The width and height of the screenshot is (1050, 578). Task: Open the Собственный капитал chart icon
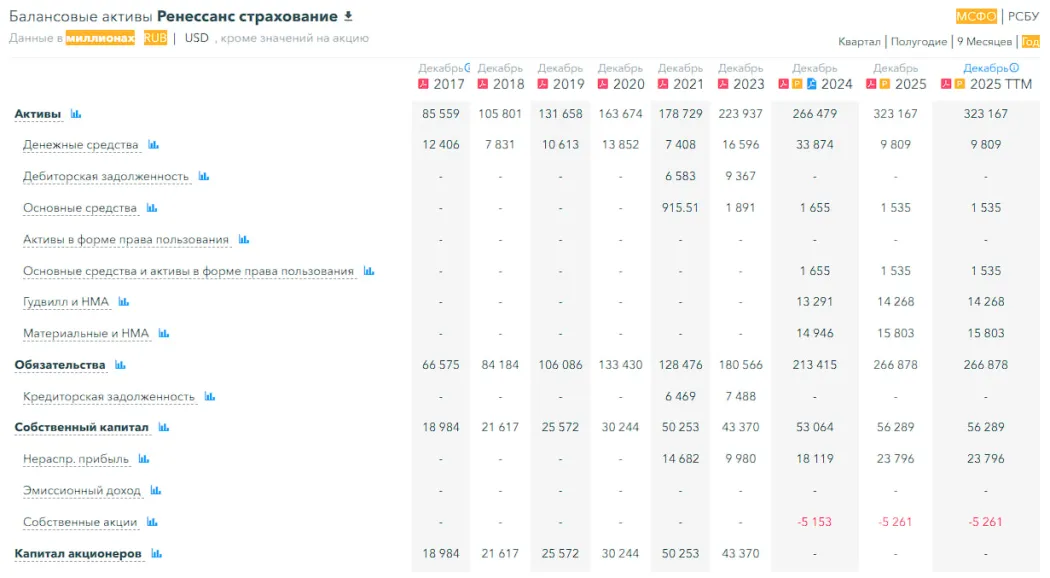coord(163,428)
